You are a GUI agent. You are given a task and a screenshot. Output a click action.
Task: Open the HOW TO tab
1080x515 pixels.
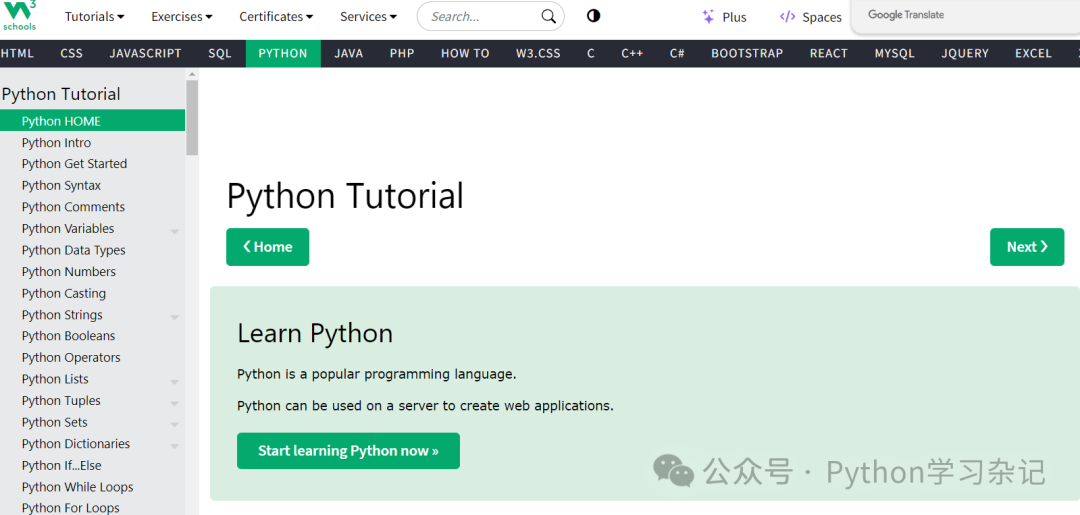(x=465, y=53)
